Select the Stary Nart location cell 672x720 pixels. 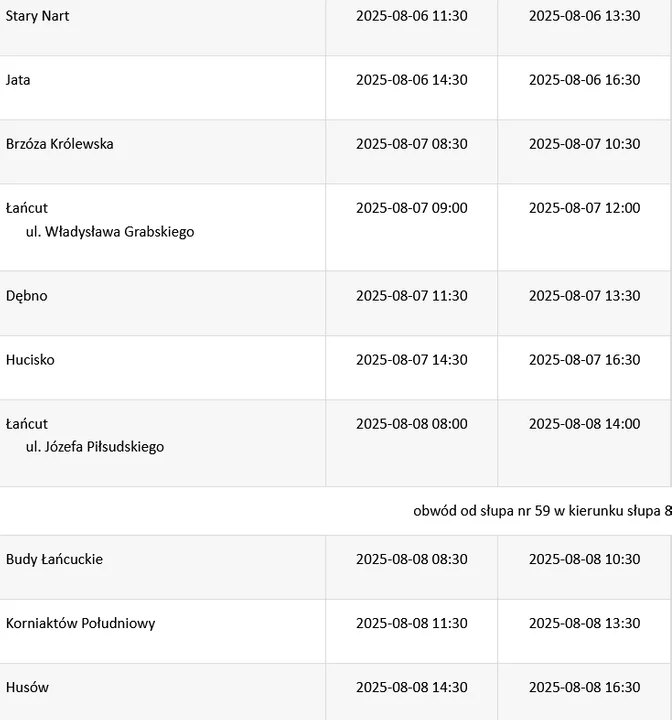163,28
